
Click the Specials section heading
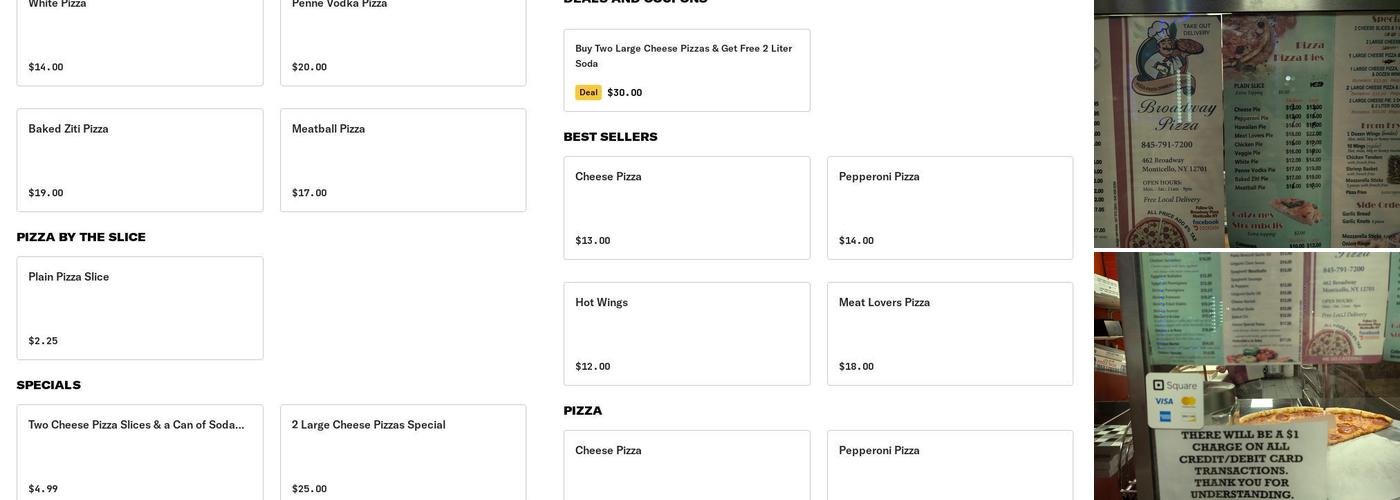point(48,385)
